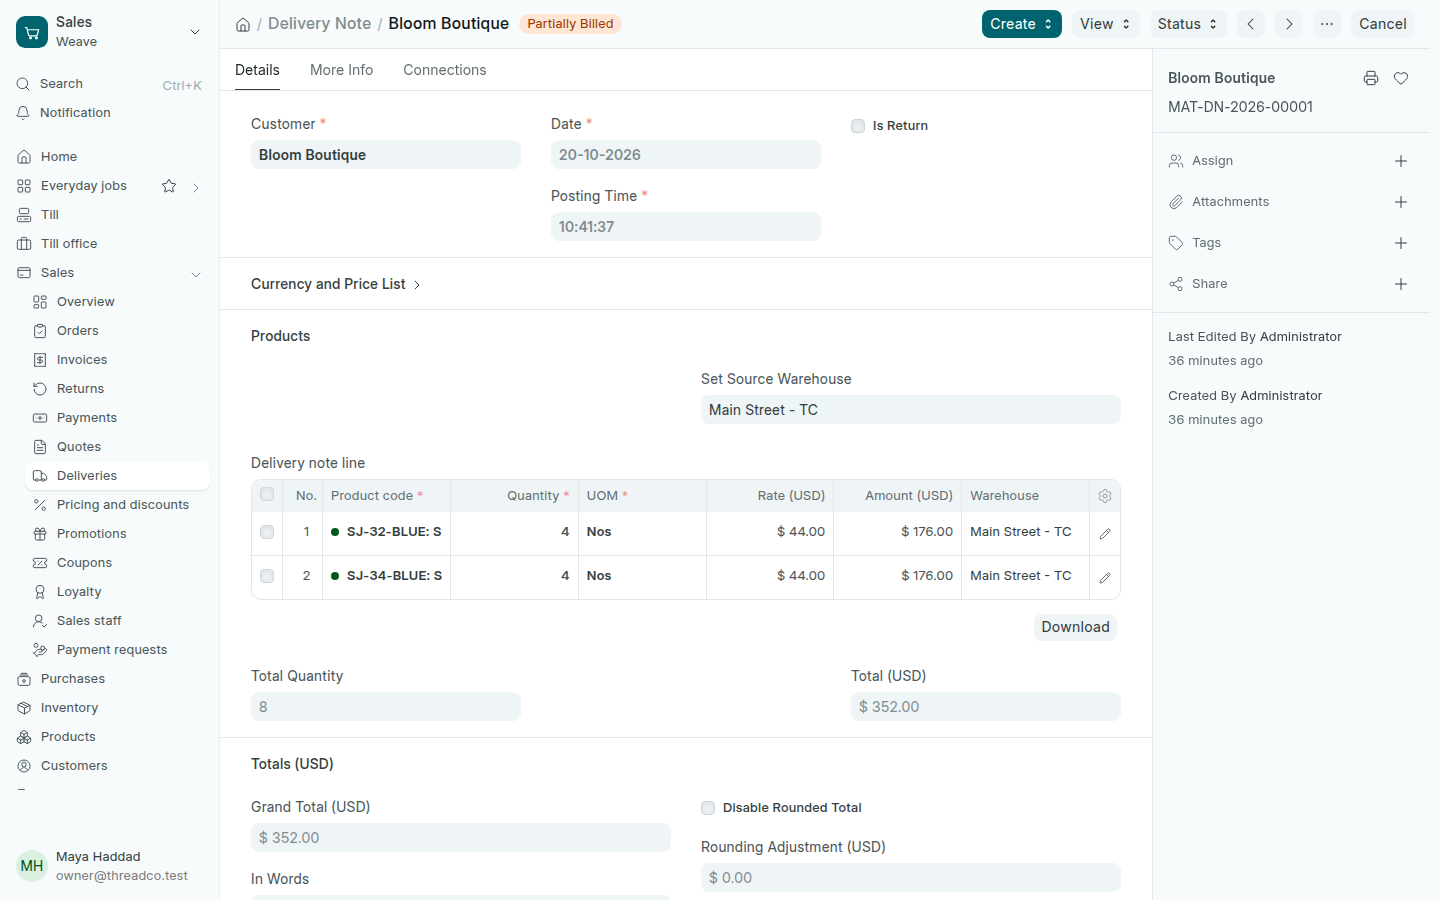
Task: Go to Delivery Note breadcrumb link
Action: (319, 24)
